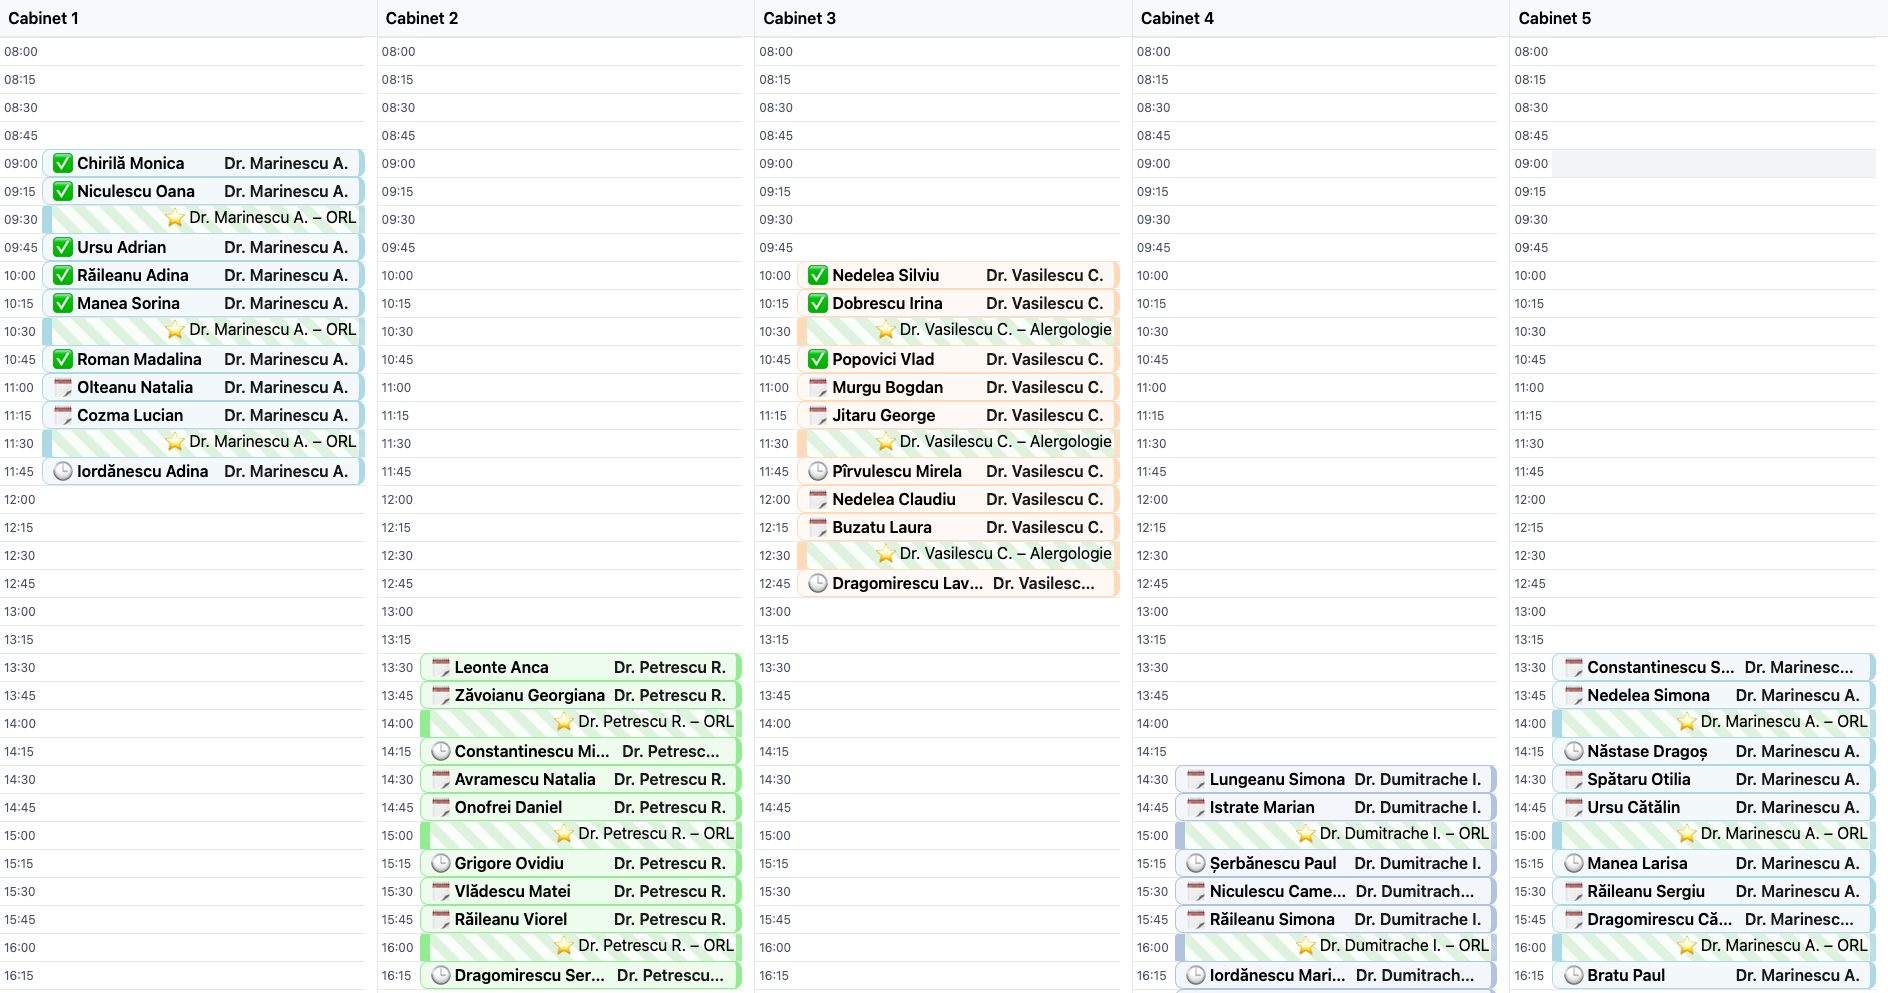Image resolution: width=1888 pixels, height=993 pixels.
Task: Click the clock icon beside Pîrvulescu Mirela
Action: coord(818,471)
